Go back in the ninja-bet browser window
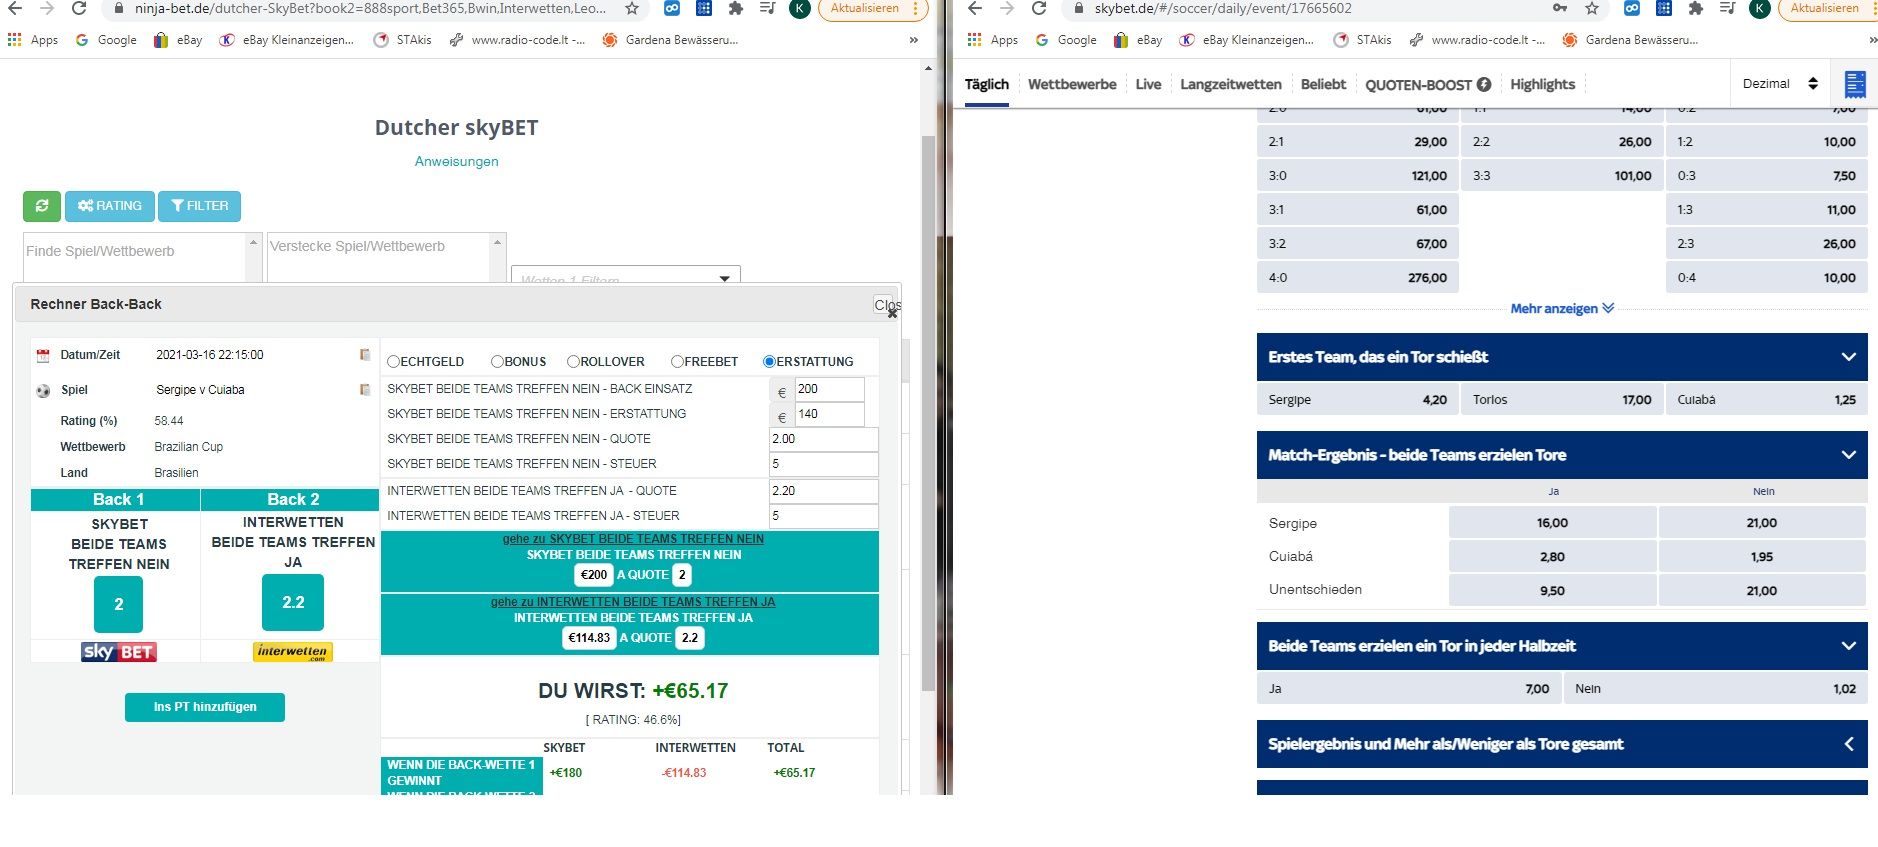The height and width of the screenshot is (847, 1878). [15, 8]
